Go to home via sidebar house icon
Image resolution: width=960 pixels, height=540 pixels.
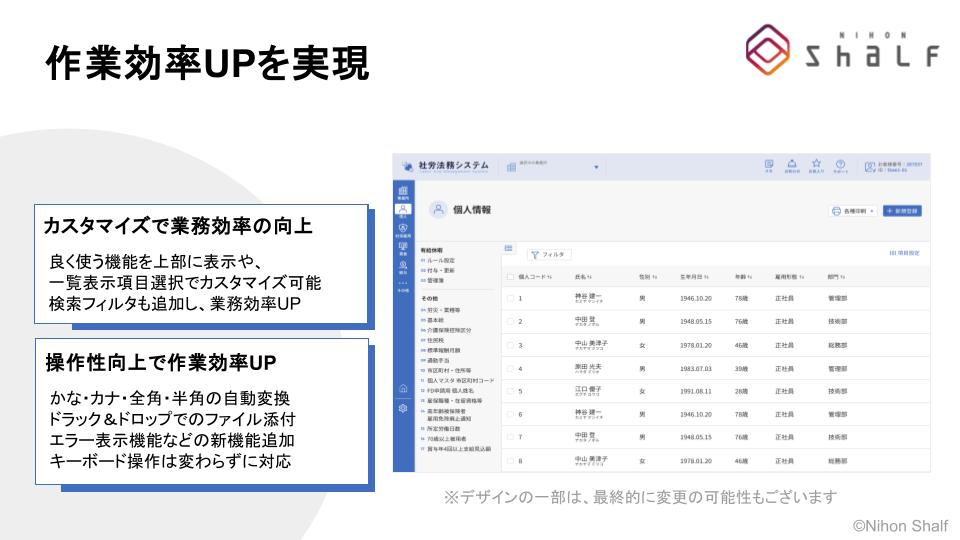tap(403, 388)
